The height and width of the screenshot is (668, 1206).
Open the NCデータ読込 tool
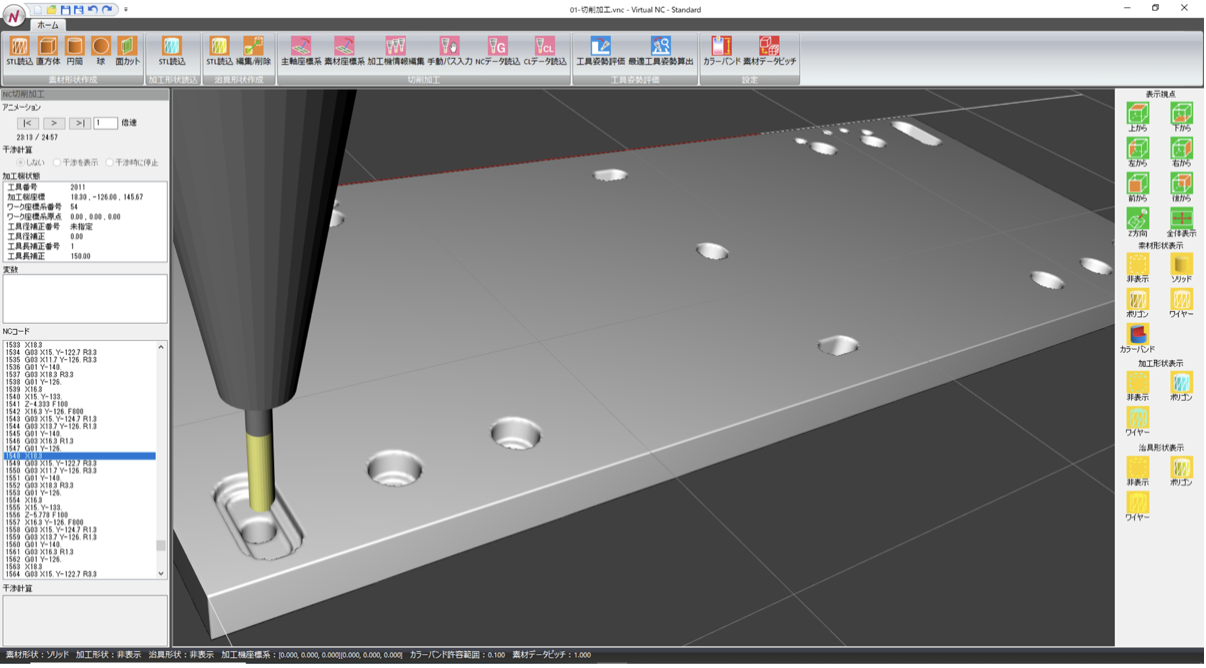click(x=497, y=48)
